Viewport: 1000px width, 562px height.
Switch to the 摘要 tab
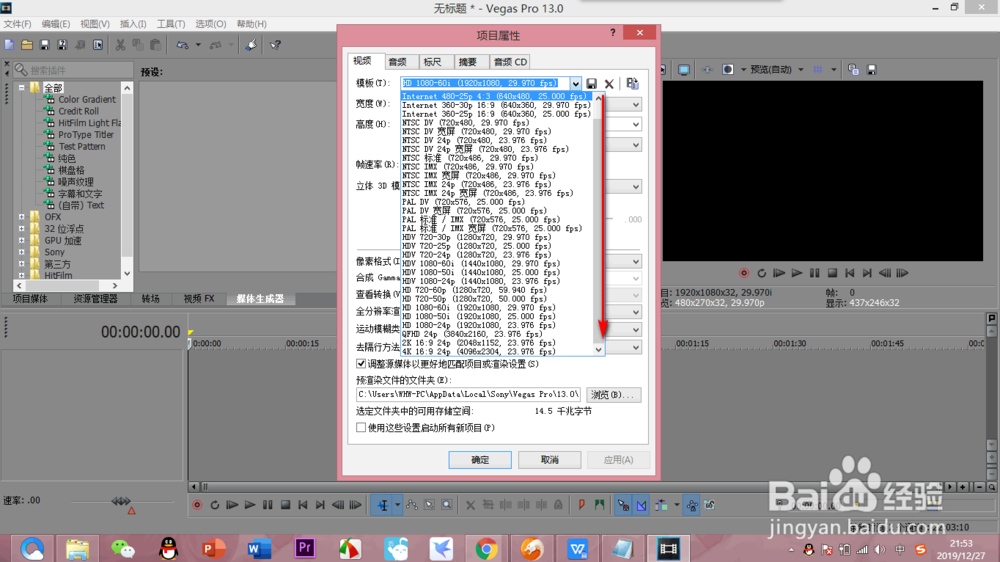coord(467,62)
